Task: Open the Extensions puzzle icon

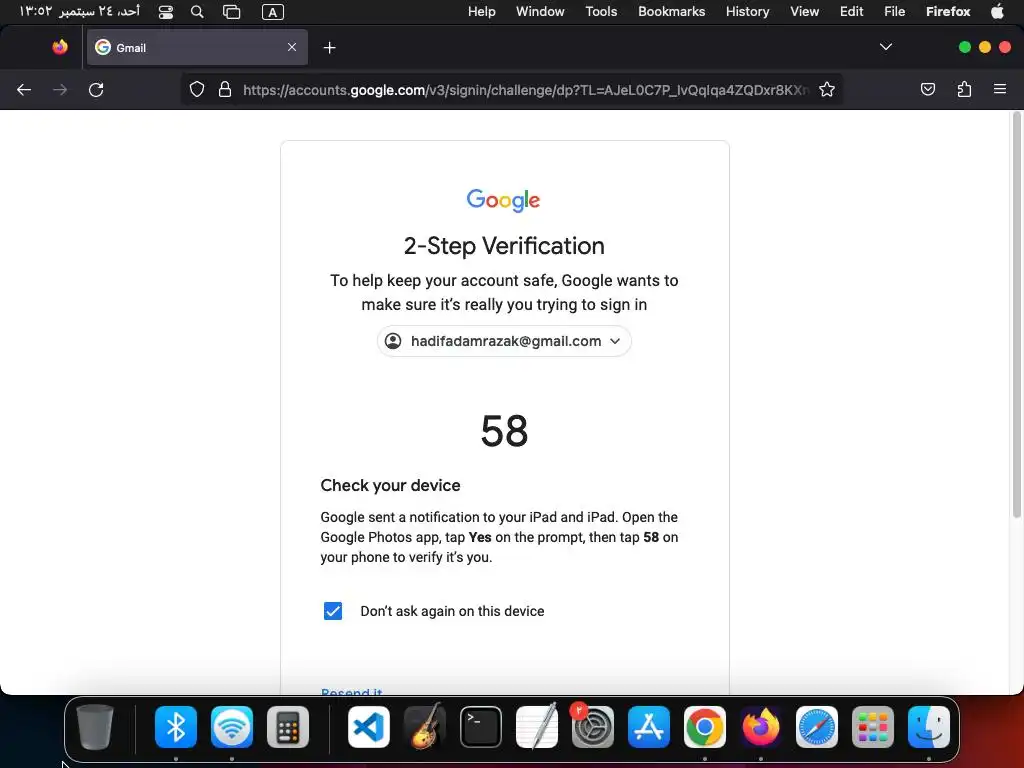Action: coord(964,89)
